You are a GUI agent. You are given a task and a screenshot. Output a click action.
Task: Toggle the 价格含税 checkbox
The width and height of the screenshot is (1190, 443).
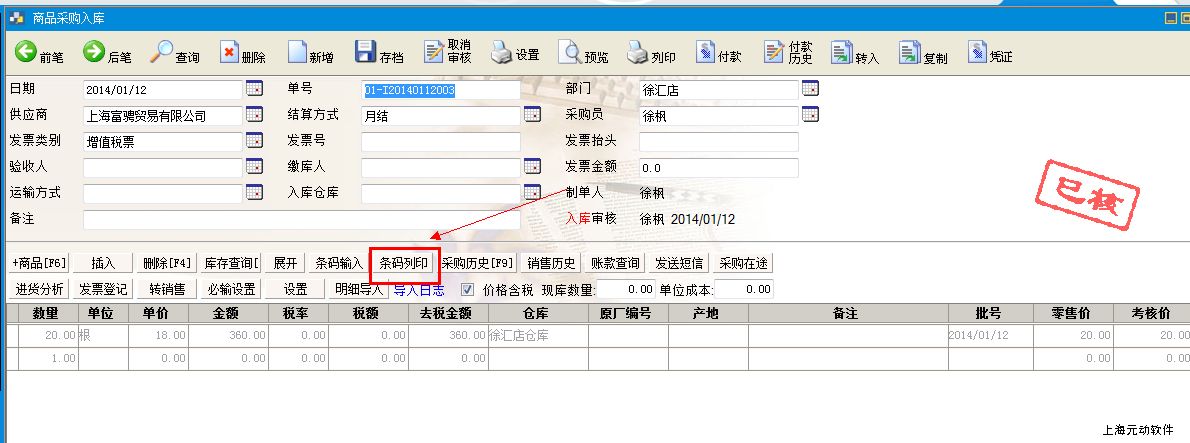pyautogui.click(x=467, y=290)
